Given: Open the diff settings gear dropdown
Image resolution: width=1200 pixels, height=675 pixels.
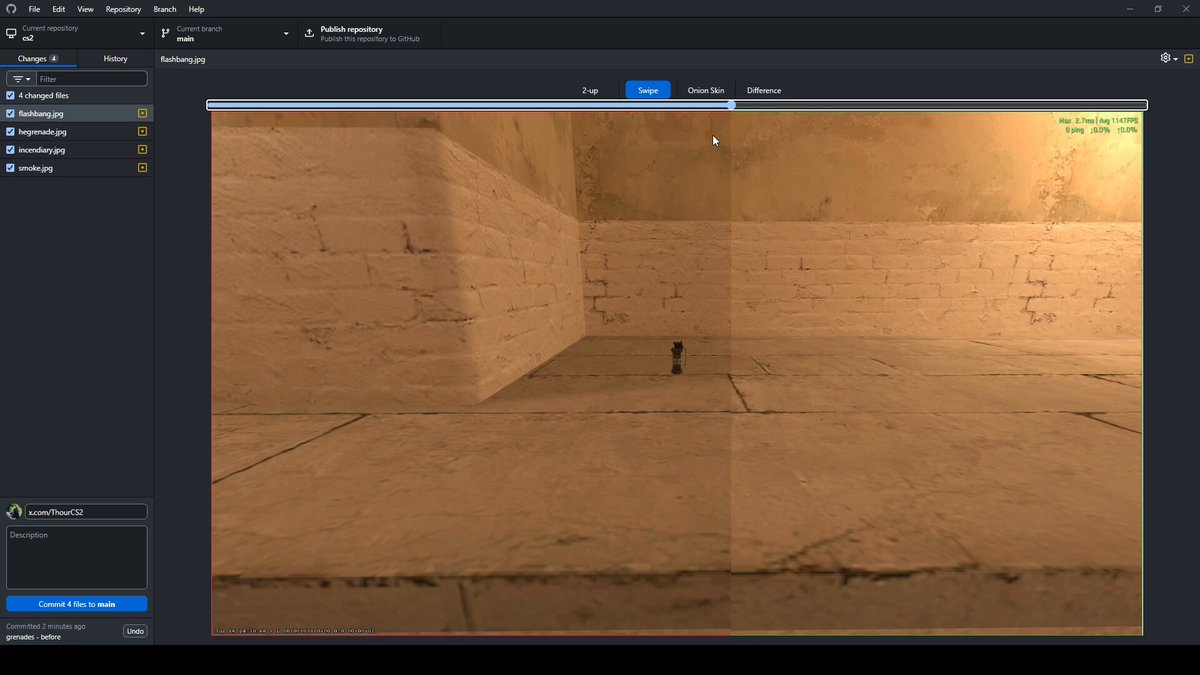Looking at the screenshot, I should (1169, 58).
